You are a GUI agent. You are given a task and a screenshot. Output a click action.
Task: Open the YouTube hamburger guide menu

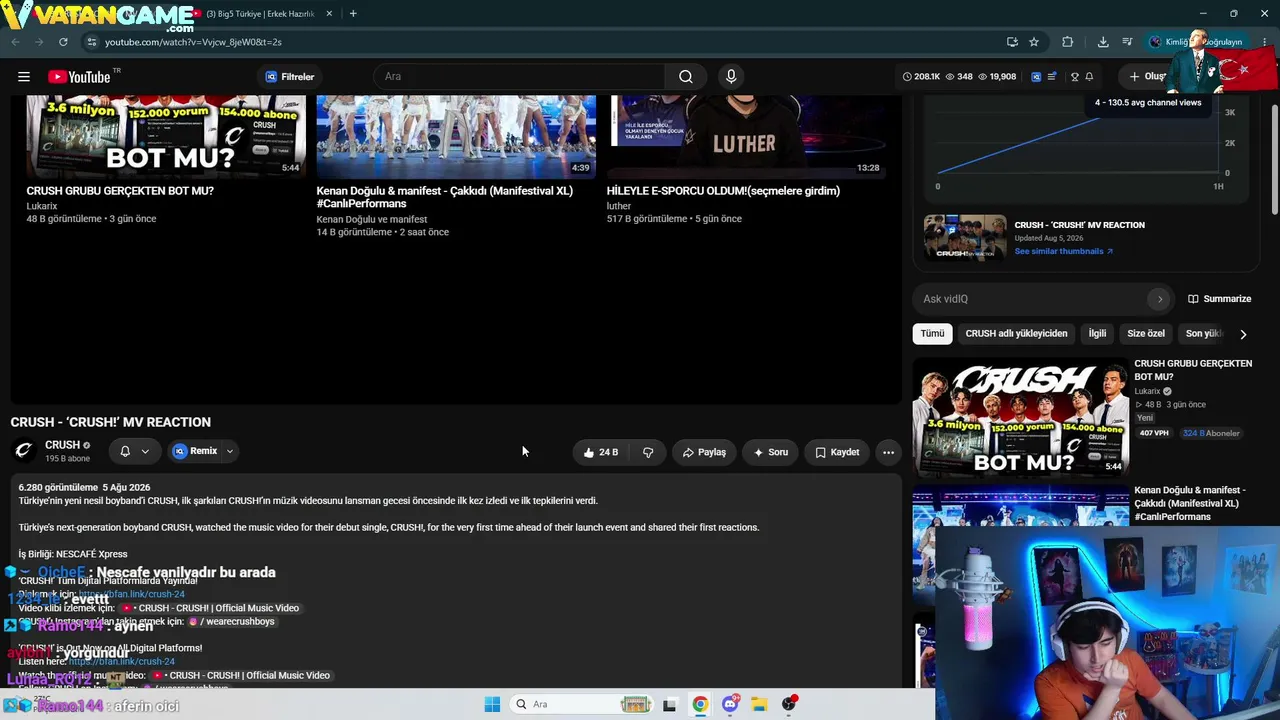pyautogui.click(x=24, y=77)
